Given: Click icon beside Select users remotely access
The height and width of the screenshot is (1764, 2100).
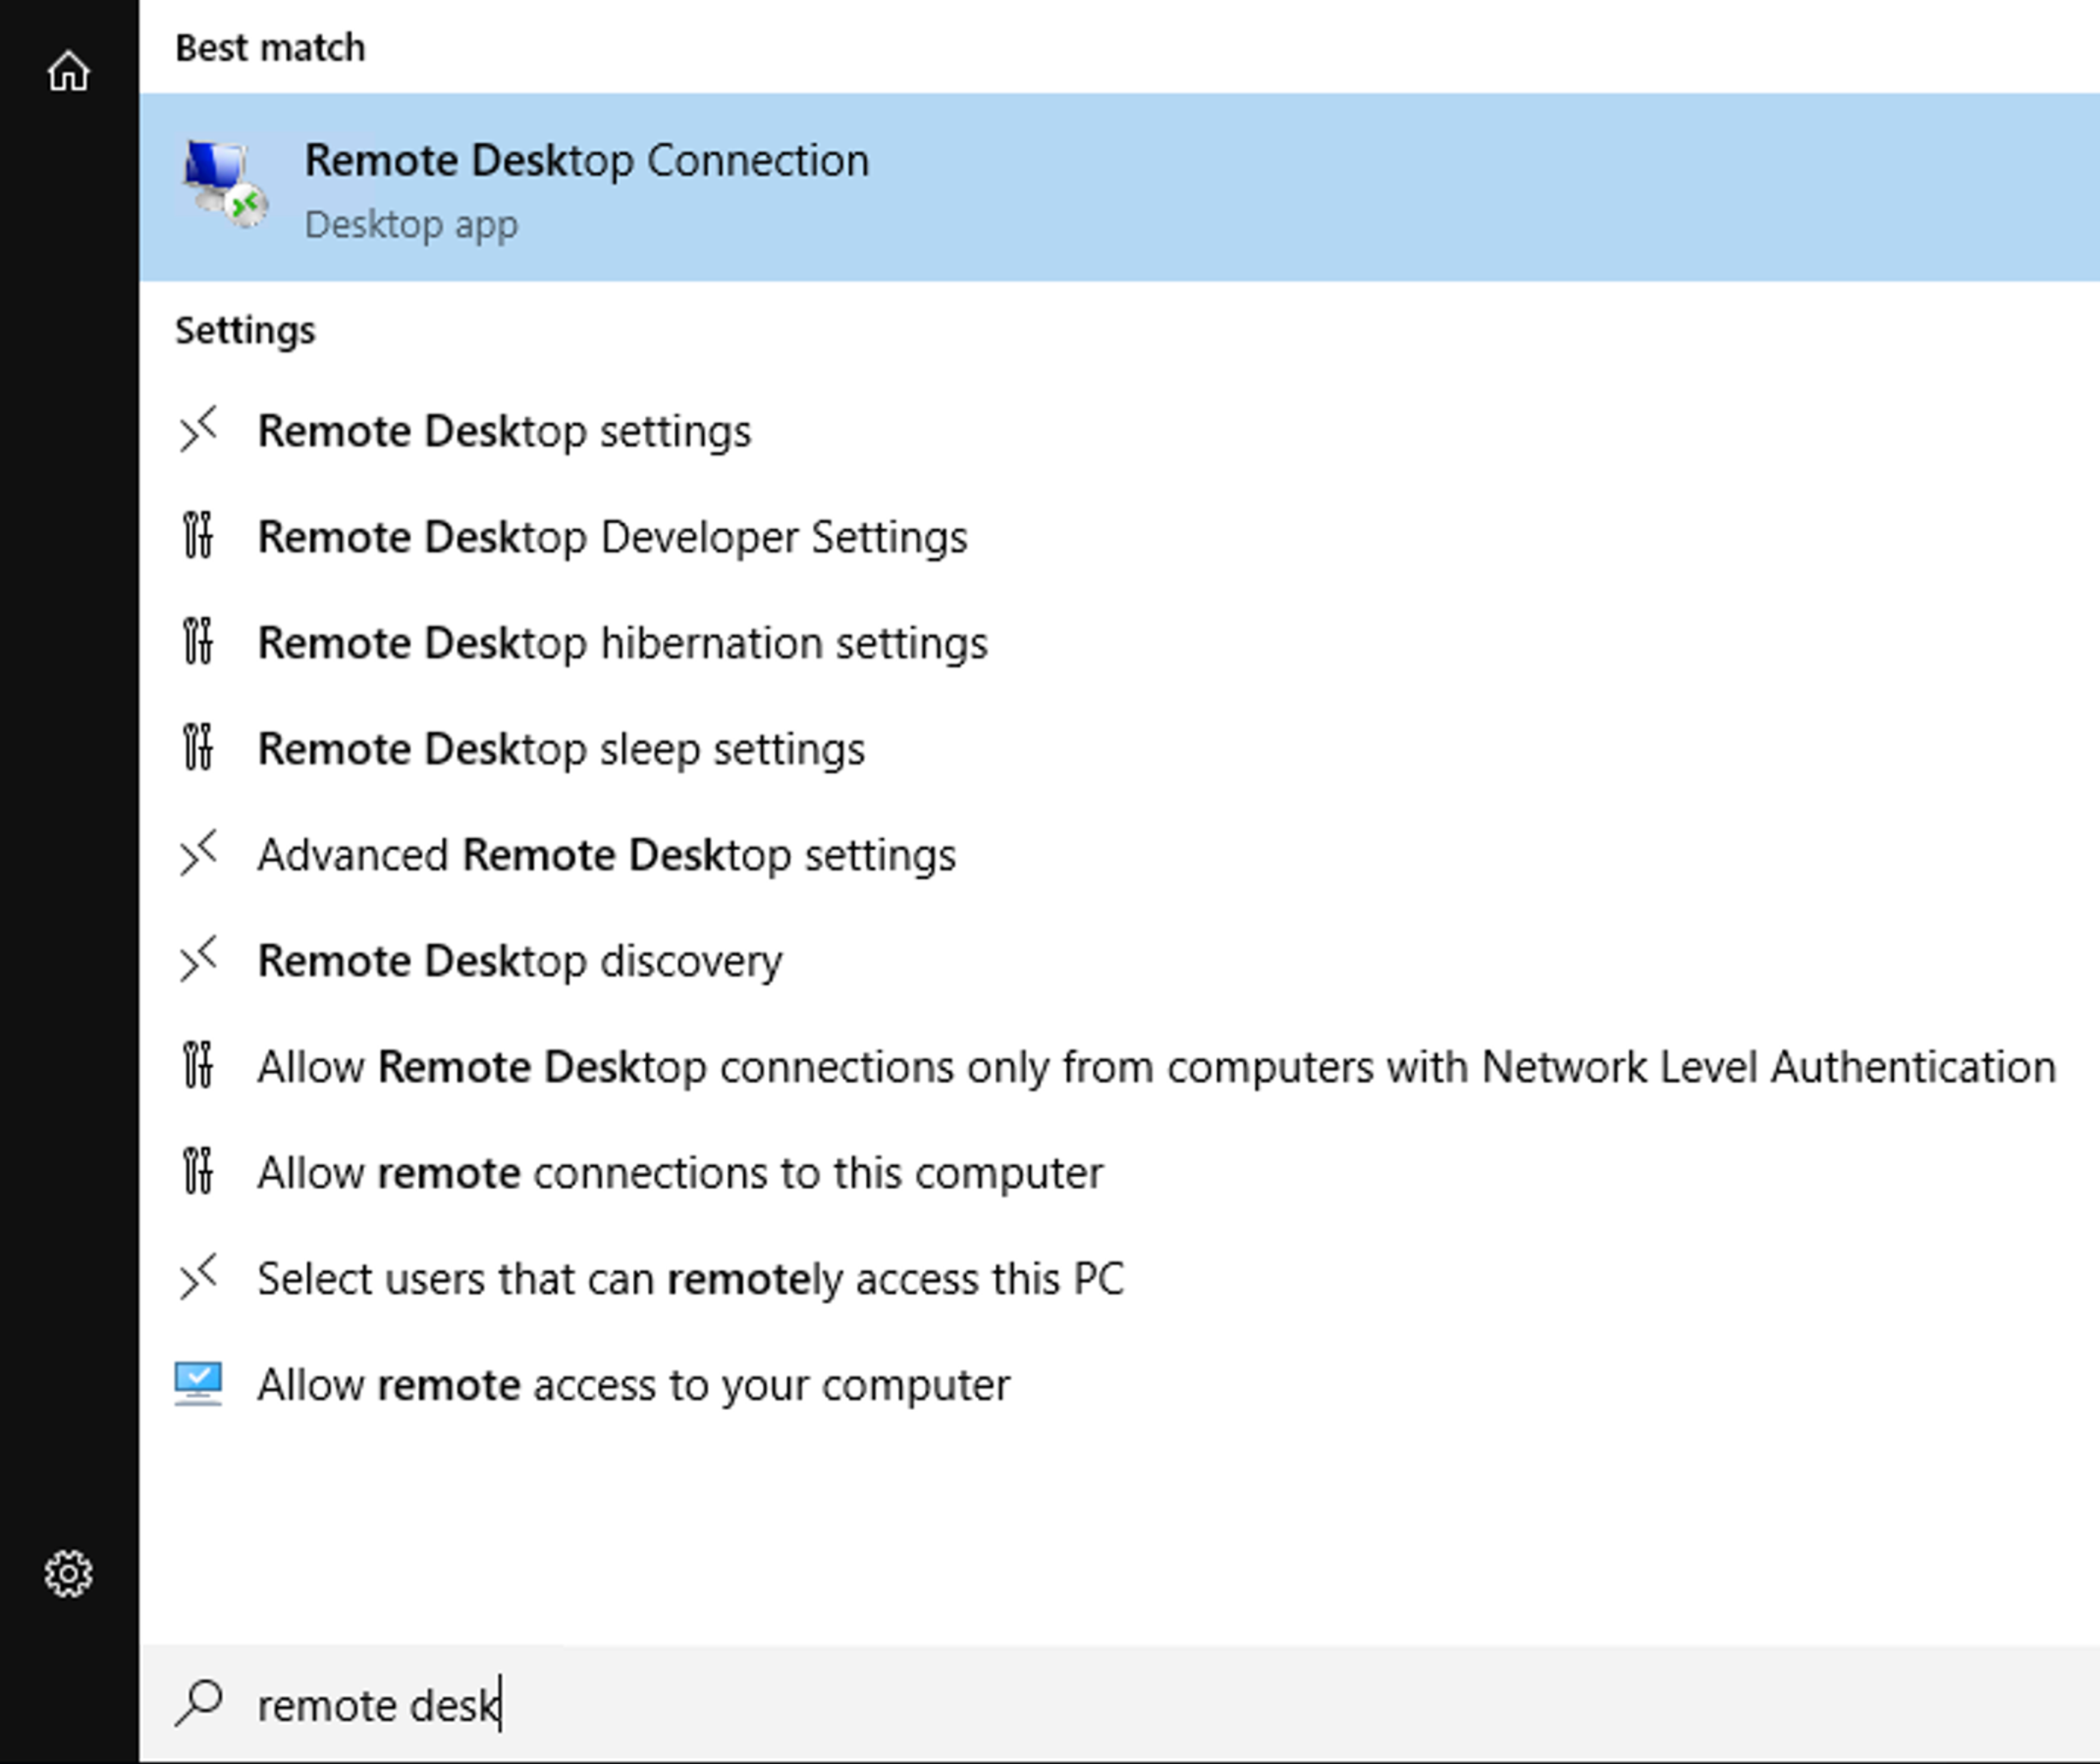Looking at the screenshot, I should 198,1278.
